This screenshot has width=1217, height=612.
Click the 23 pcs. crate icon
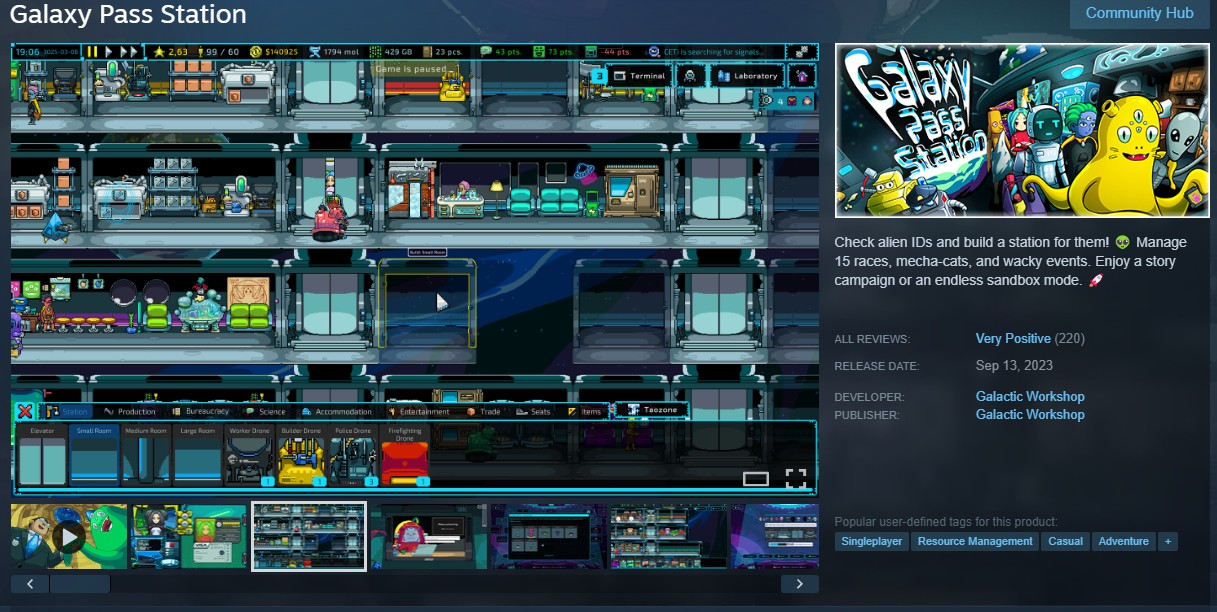click(427, 51)
